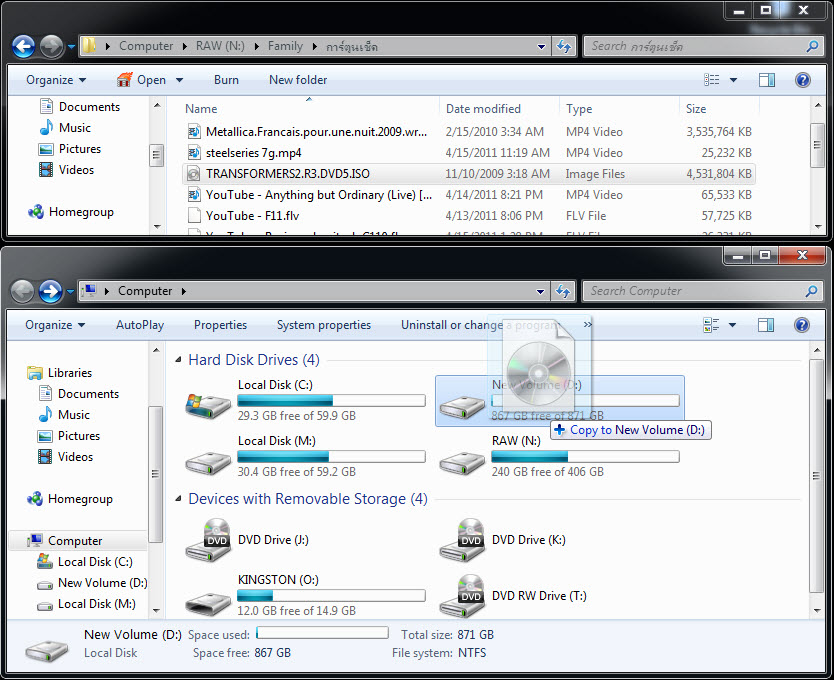This screenshot has width=834, height=680.
Task: Click AutoPlay in Computer toolbar
Action: coord(140,325)
